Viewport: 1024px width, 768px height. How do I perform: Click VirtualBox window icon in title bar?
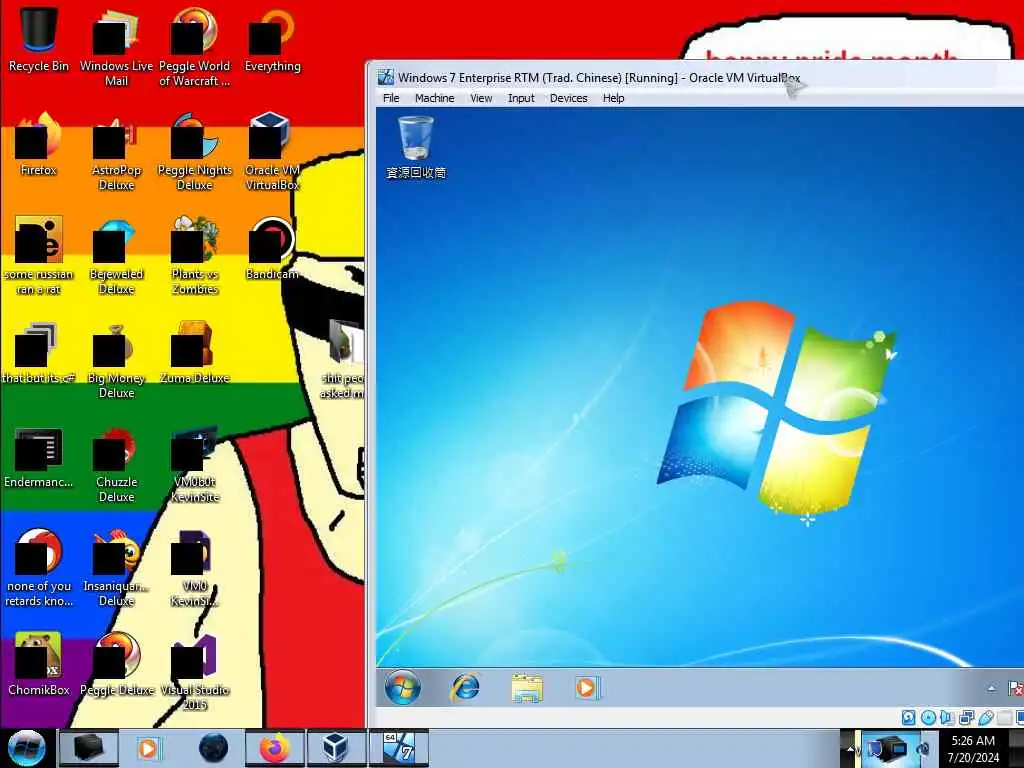386,78
